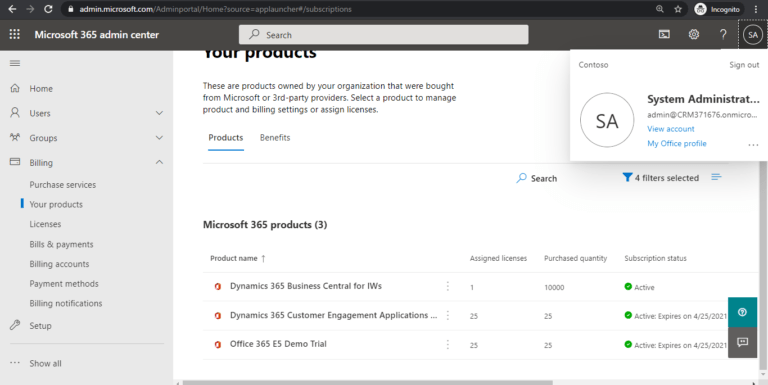768x385 pixels.
Task: Open Office 365 E5 Demo Trial product
Action: pyautogui.click(x=278, y=344)
